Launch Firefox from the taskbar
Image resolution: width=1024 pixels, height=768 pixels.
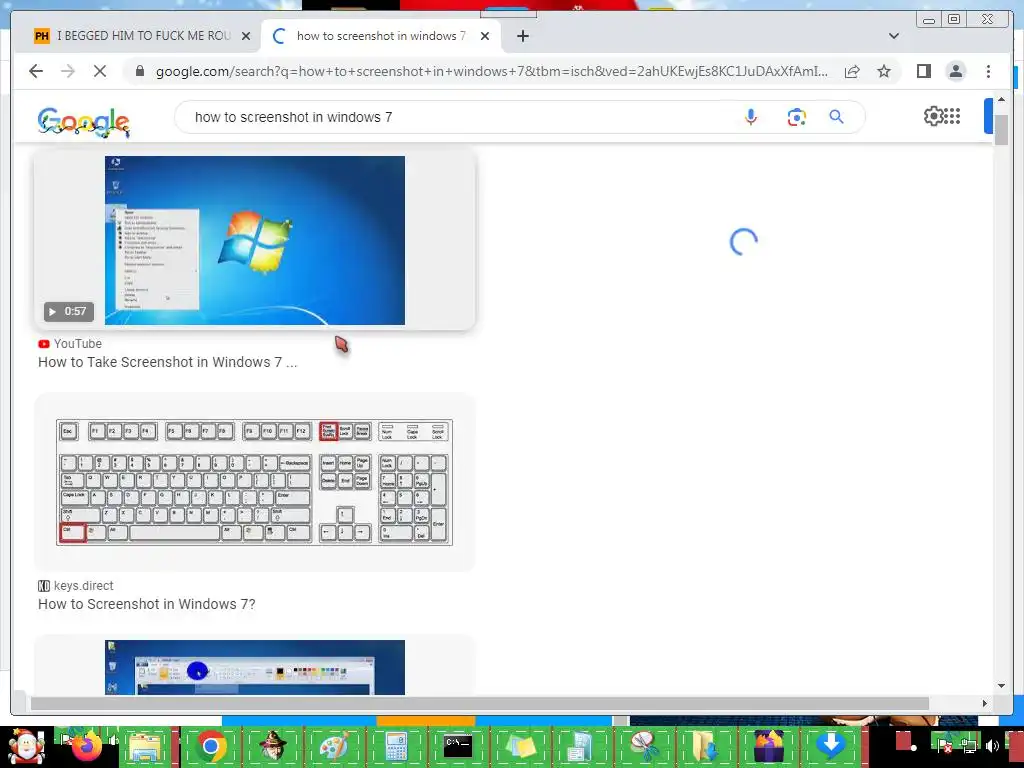[x=88, y=746]
